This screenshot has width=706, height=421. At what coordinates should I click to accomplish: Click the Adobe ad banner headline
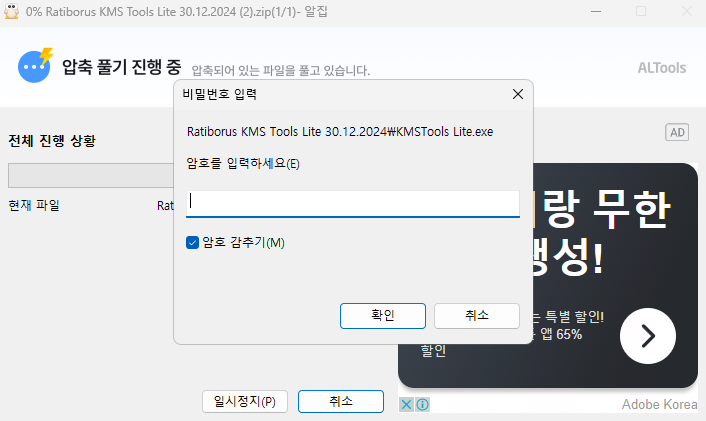601,233
